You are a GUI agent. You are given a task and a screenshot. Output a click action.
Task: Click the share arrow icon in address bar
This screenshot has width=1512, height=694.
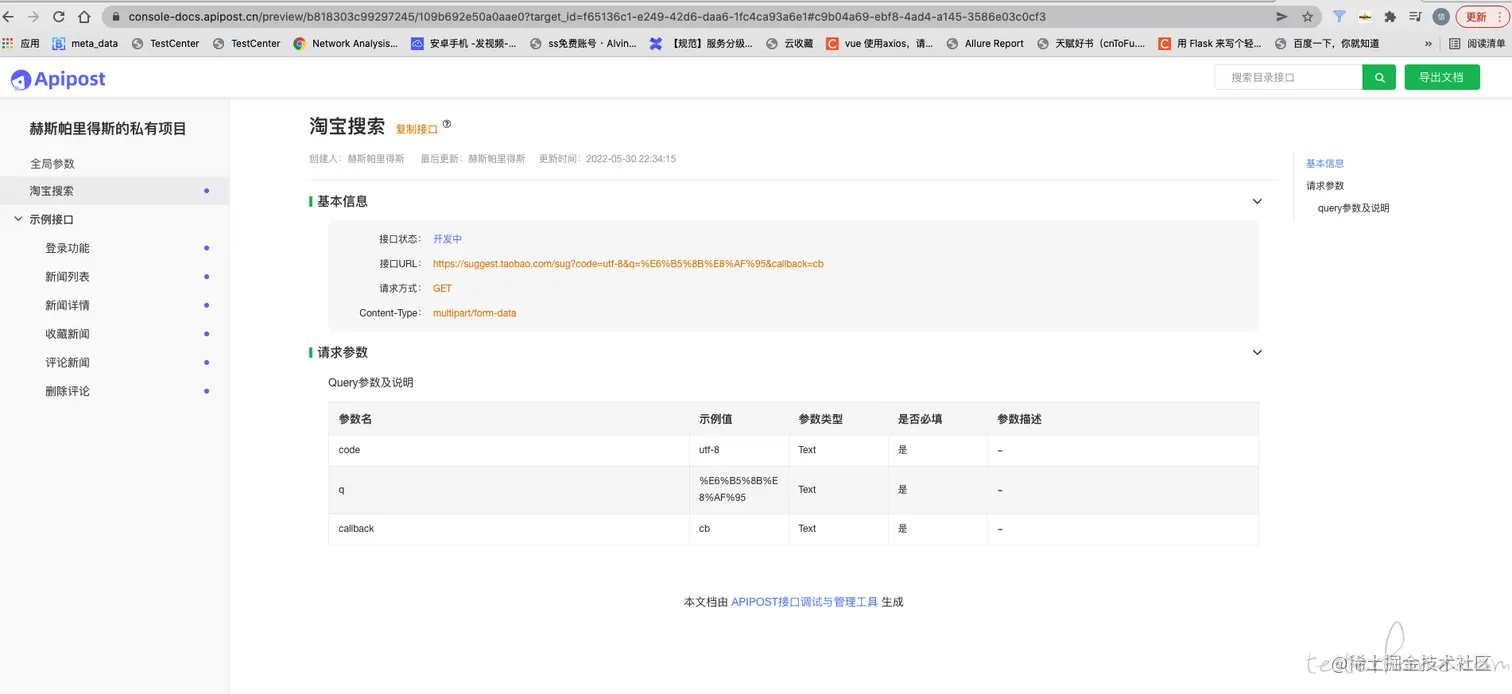(x=1282, y=17)
